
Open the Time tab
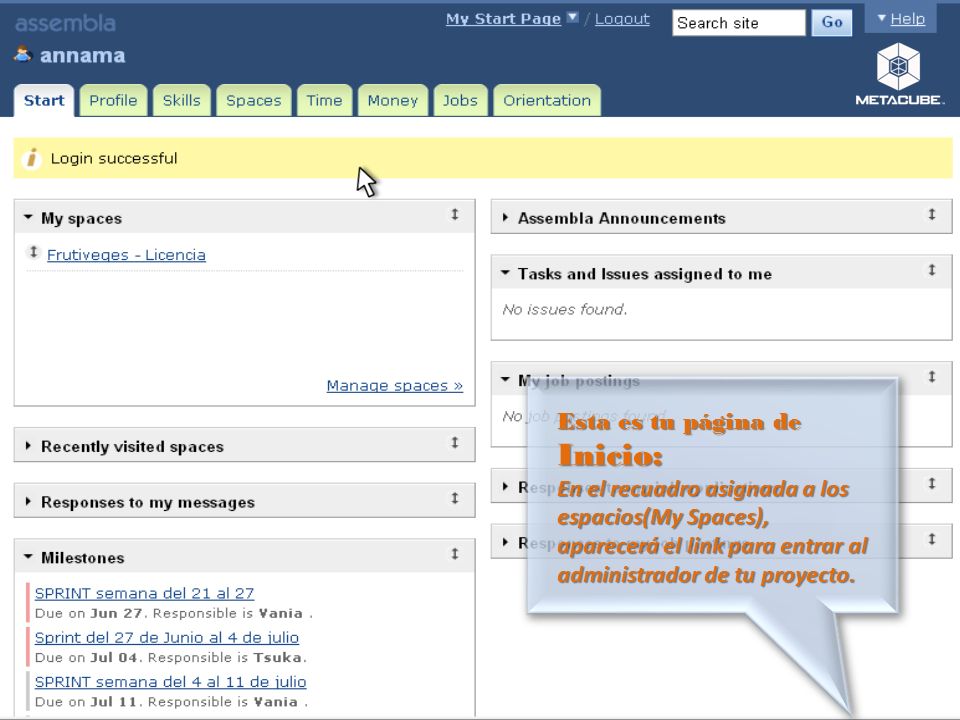pyautogui.click(x=324, y=100)
